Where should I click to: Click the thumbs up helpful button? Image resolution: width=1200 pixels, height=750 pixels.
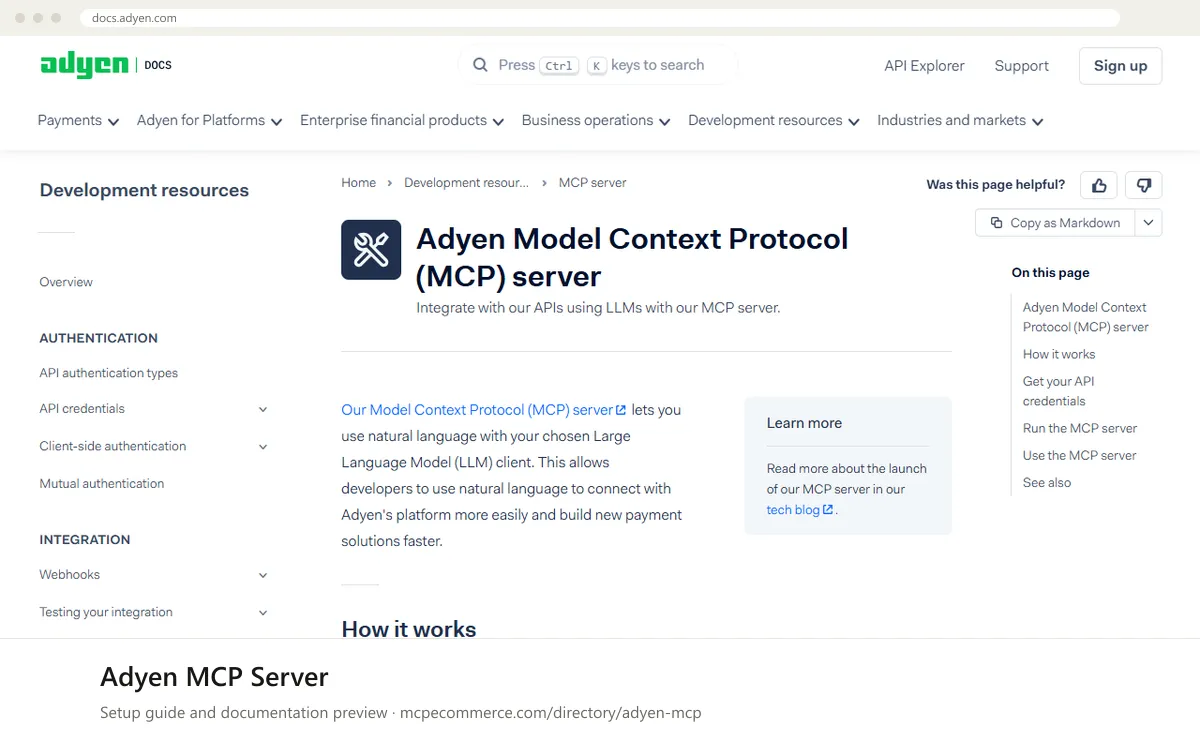click(x=1099, y=185)
